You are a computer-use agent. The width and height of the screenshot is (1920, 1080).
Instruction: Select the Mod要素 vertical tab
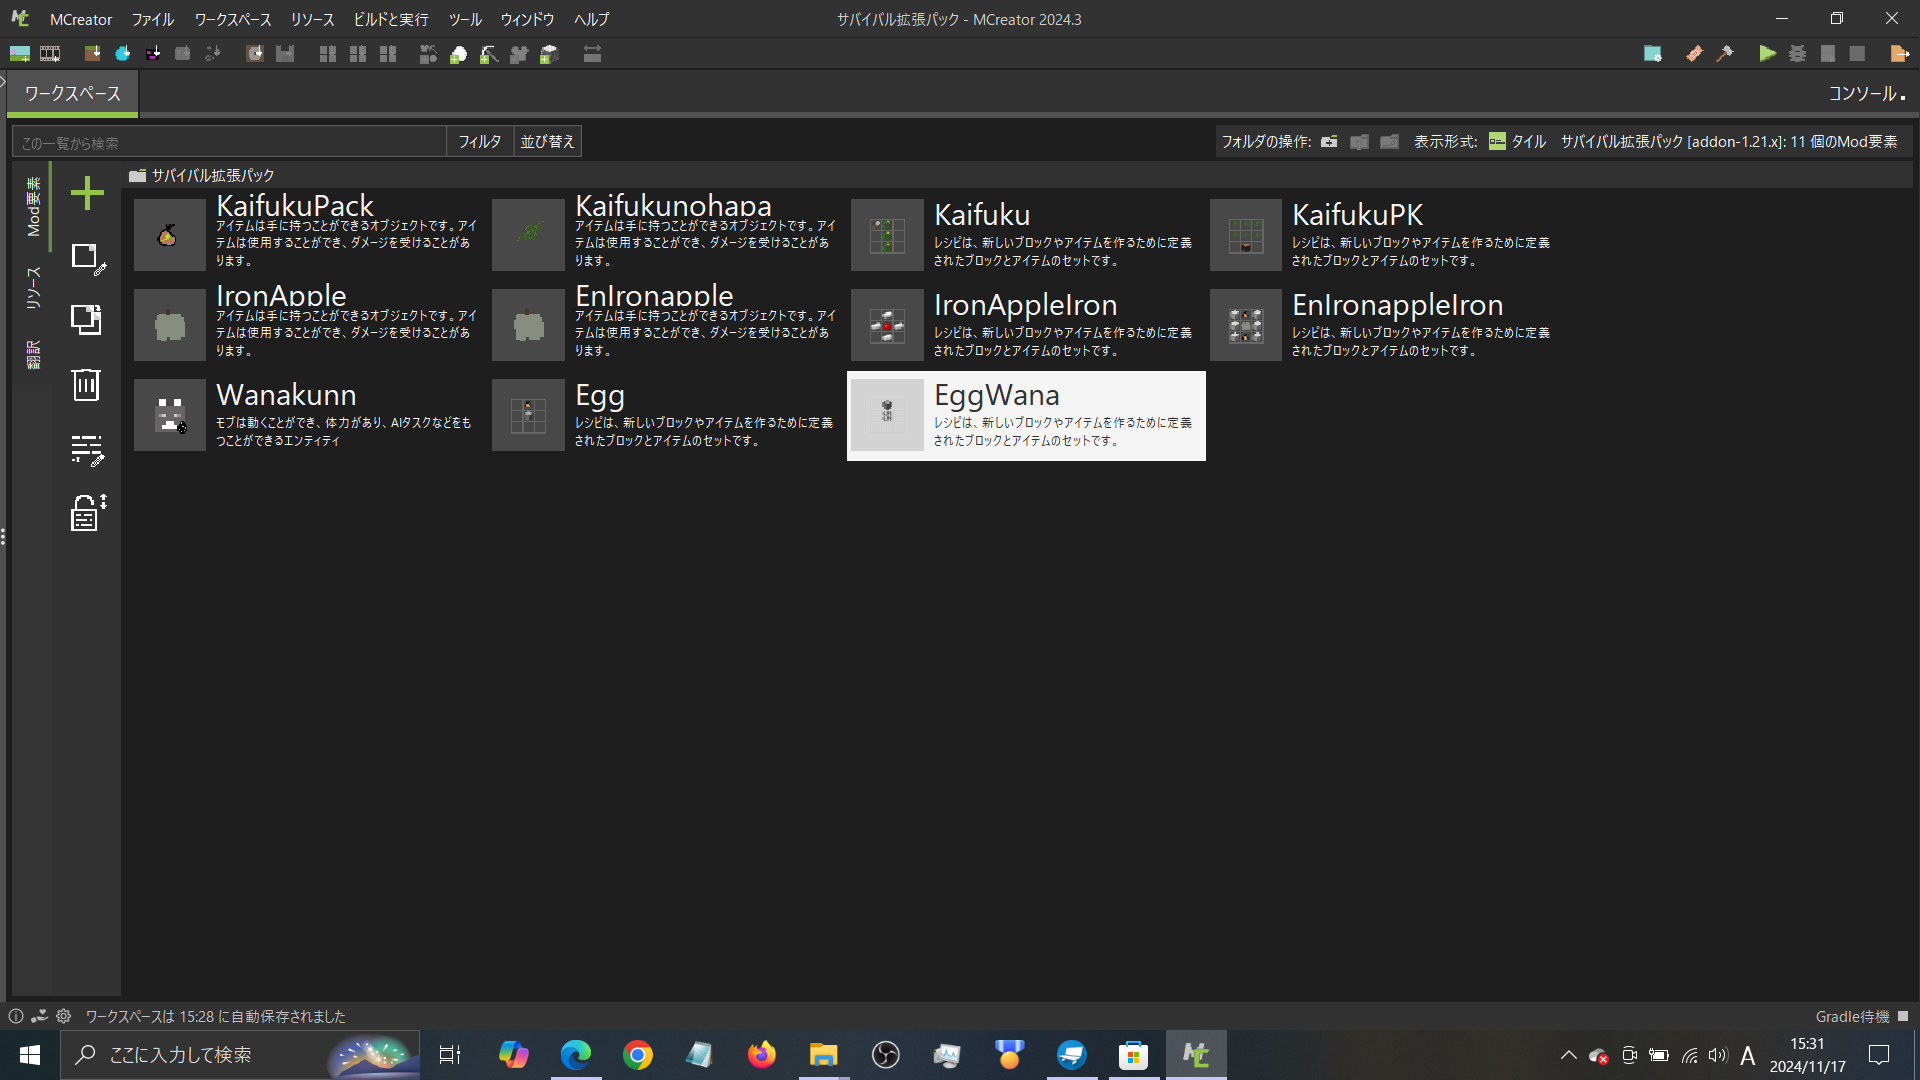(33, 206)
